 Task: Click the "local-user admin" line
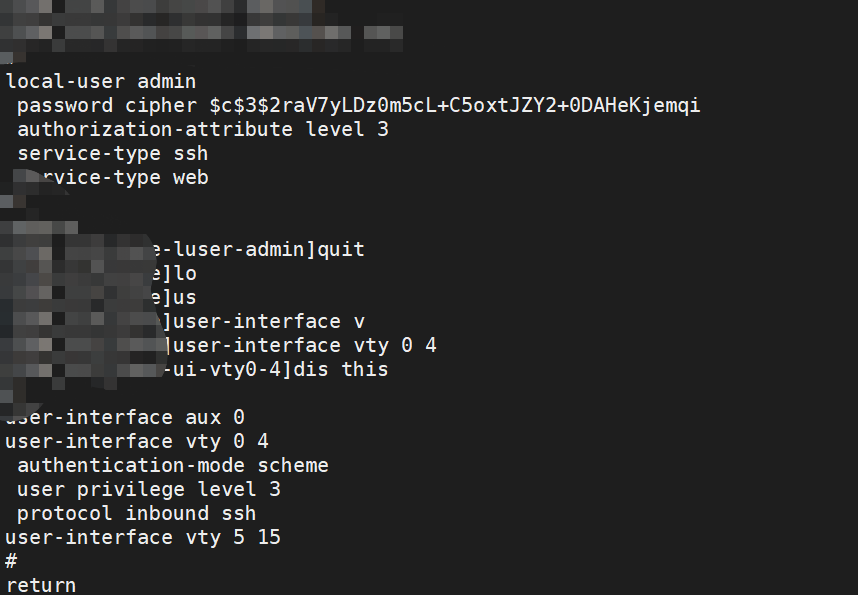(x=101, y=81)
